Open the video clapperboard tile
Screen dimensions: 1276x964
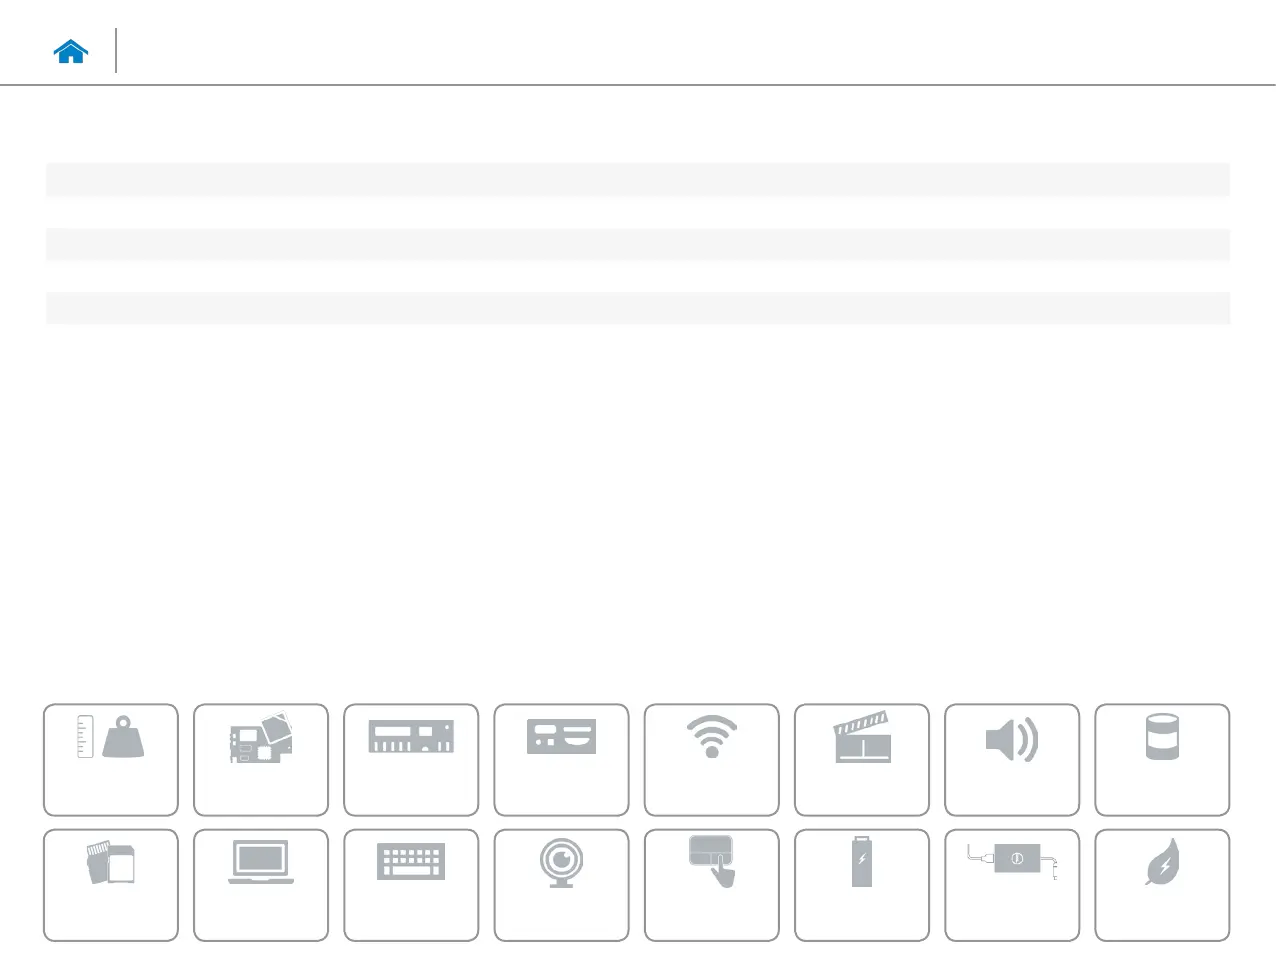coord(862,760)
